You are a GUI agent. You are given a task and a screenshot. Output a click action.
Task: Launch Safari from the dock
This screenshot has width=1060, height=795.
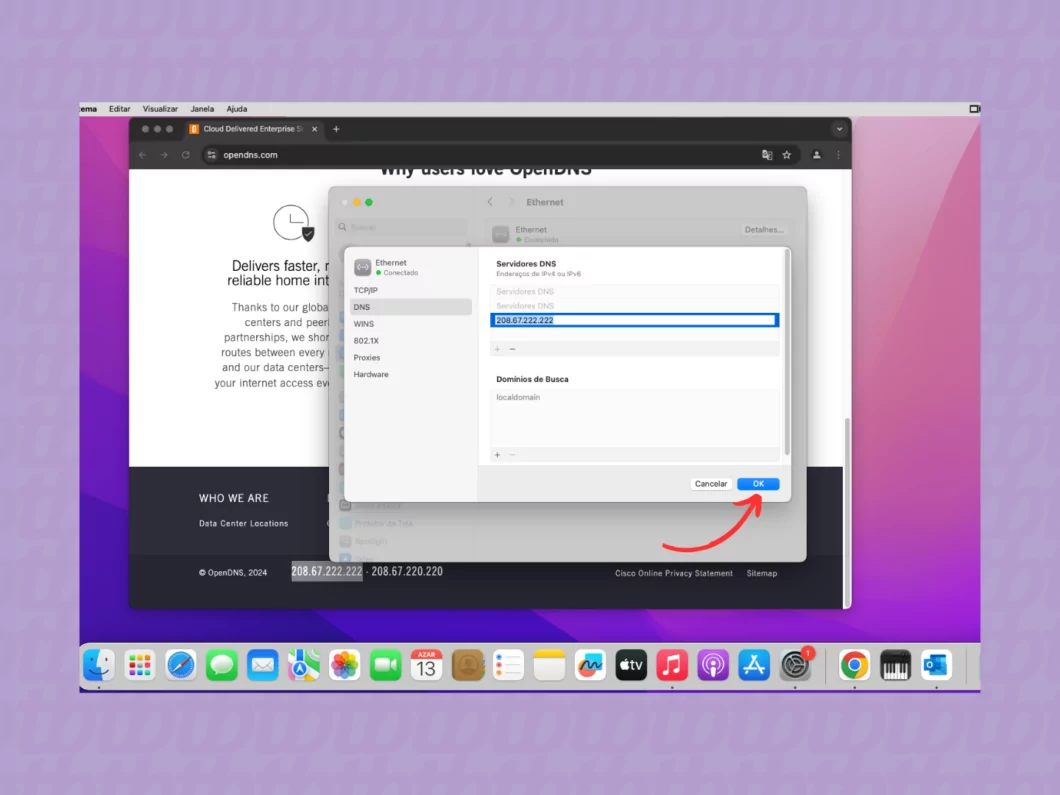(180, 665)
